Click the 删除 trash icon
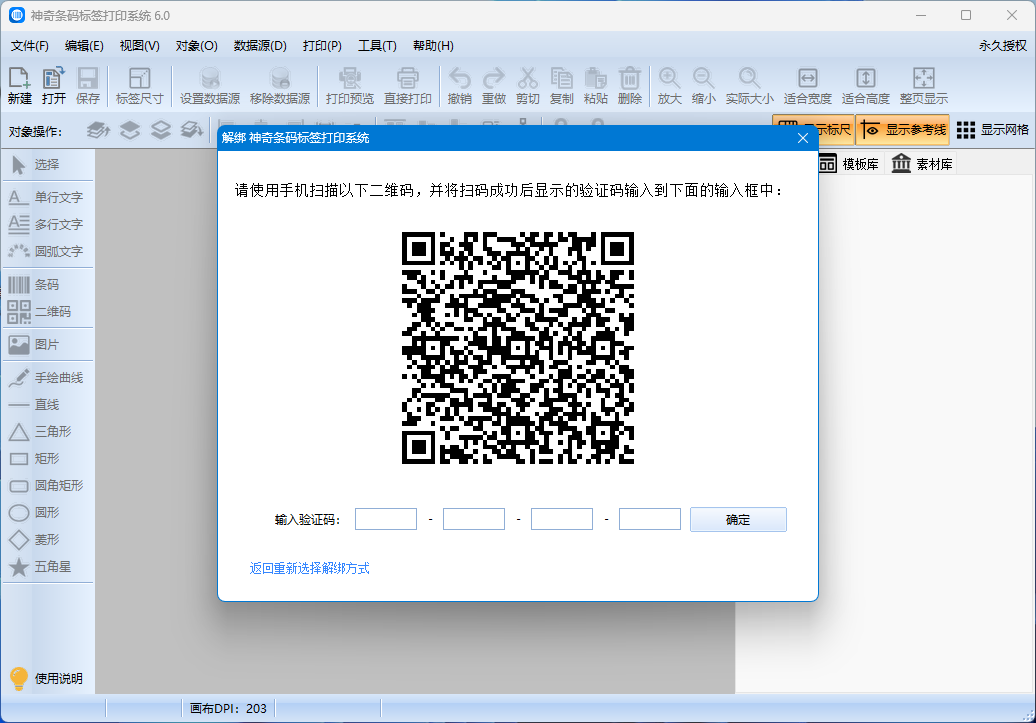Screen dimensions: 1036x723 coord(630,86)
